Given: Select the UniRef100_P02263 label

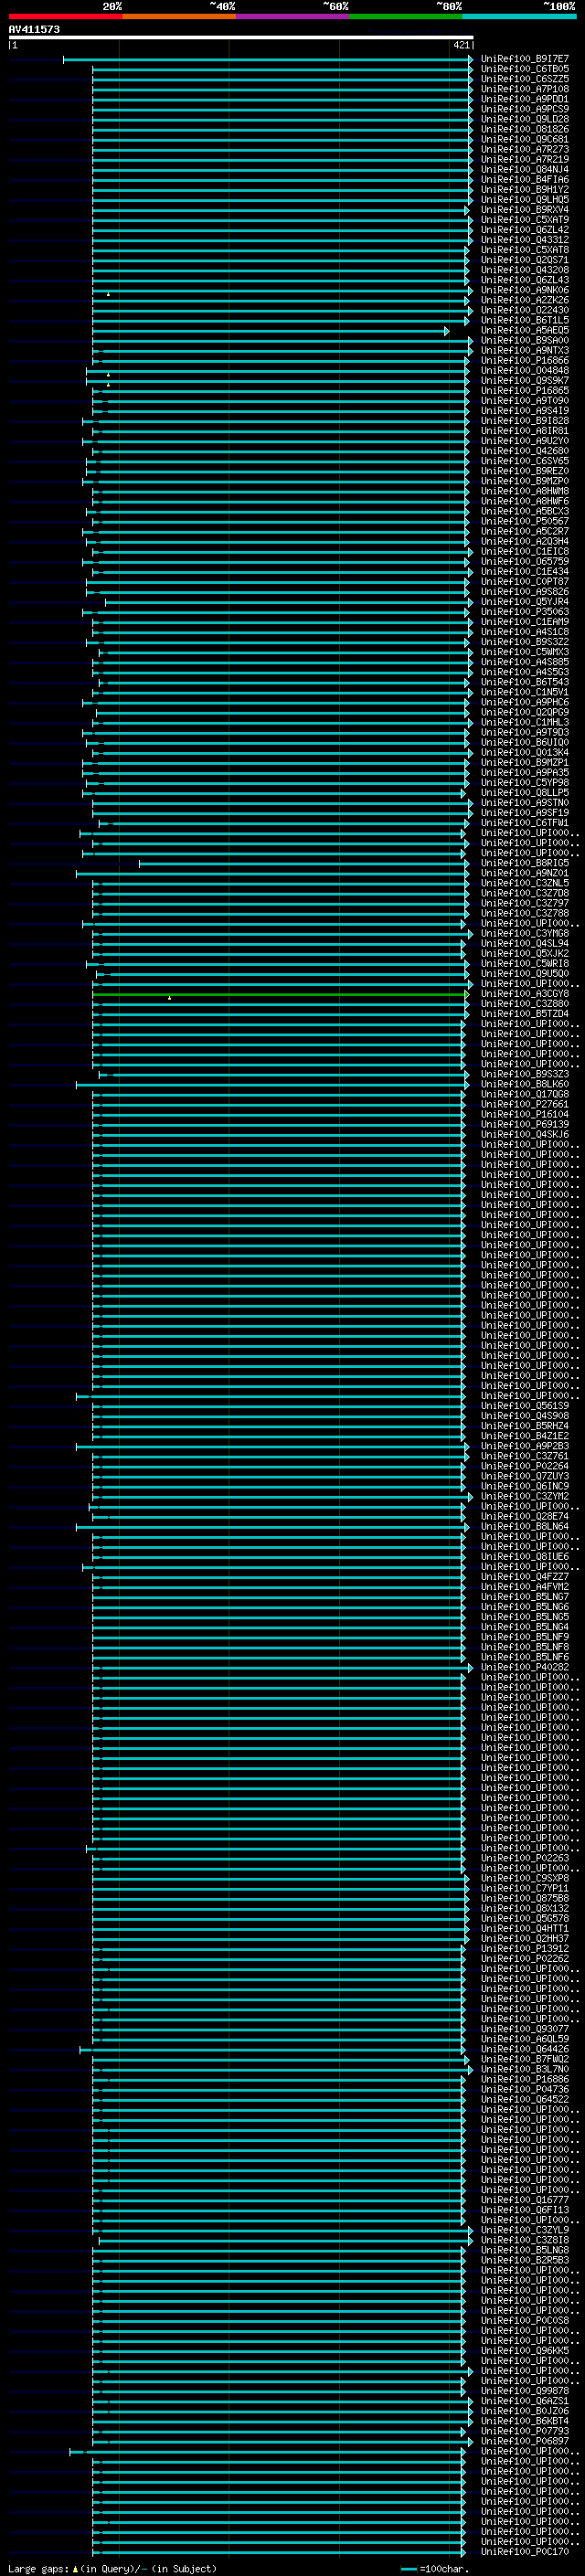Looking at the screenshot, I should [525, 1858].
